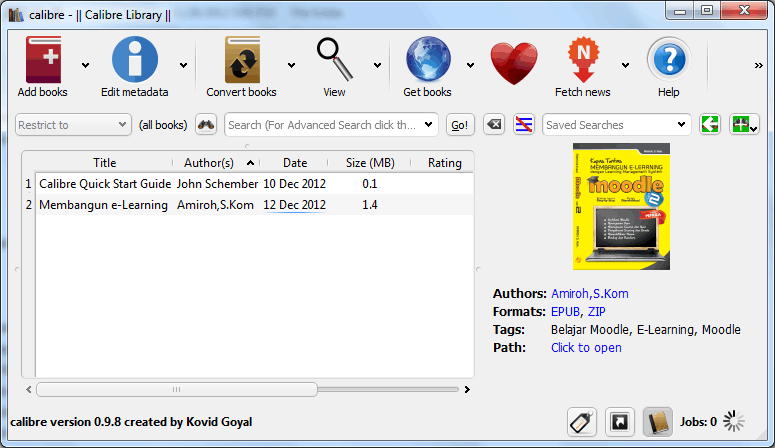Open advanced search binoculars icon
This screenshot has height=448, width=775.
(206, 125)
